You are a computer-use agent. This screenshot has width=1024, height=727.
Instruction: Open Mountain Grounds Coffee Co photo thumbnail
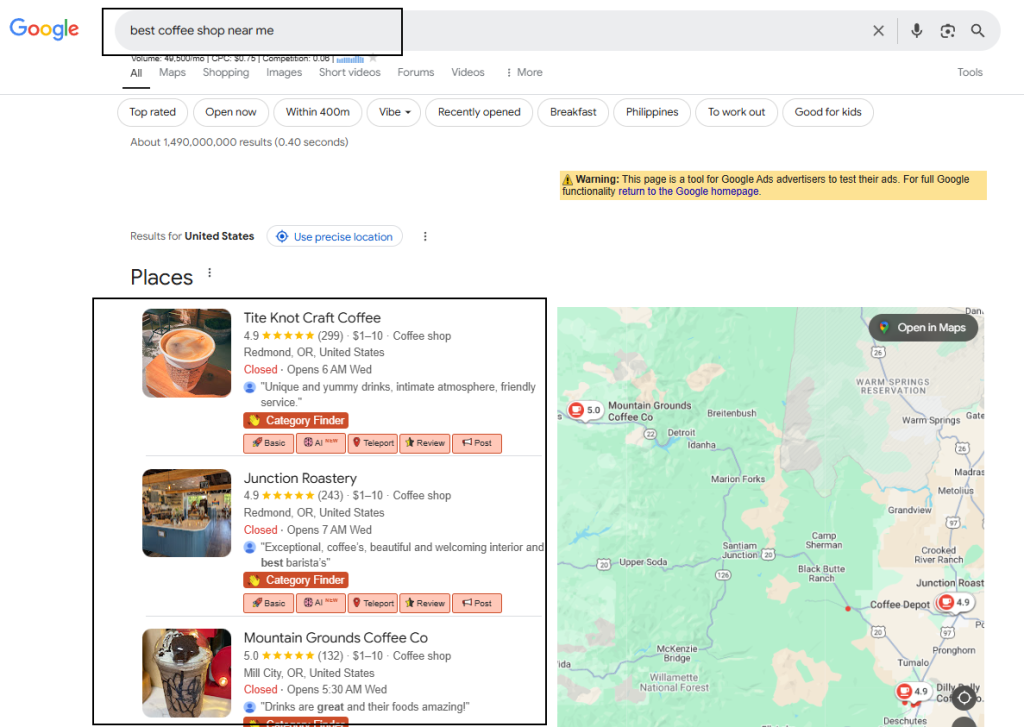(x=187, y=673)
